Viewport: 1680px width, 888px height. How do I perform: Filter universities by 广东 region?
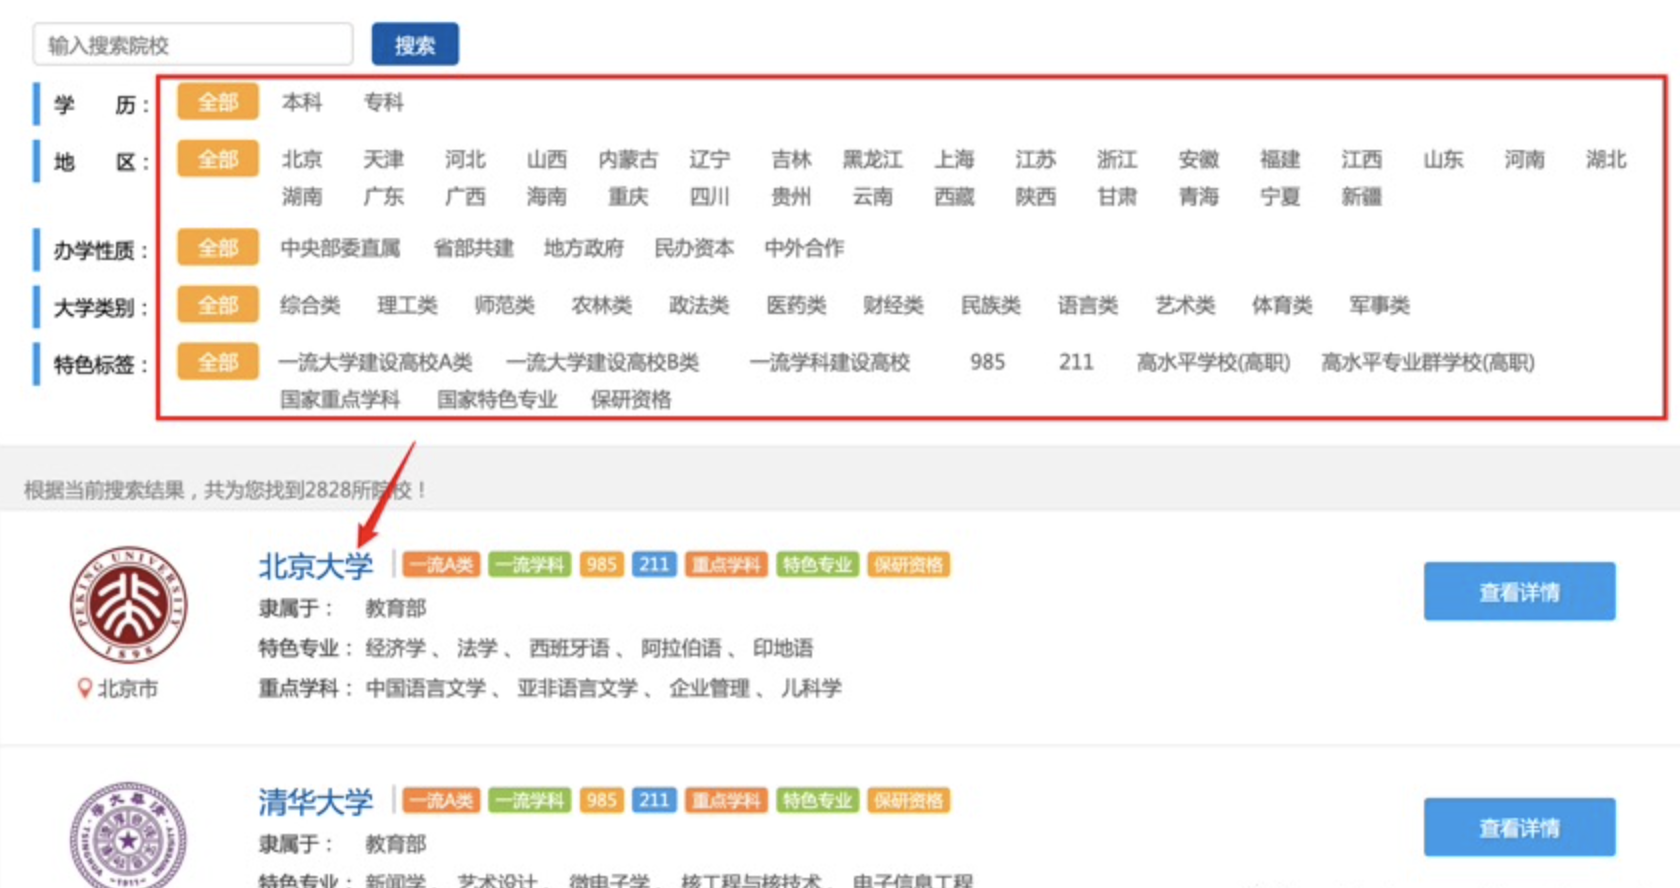[384, 196]
